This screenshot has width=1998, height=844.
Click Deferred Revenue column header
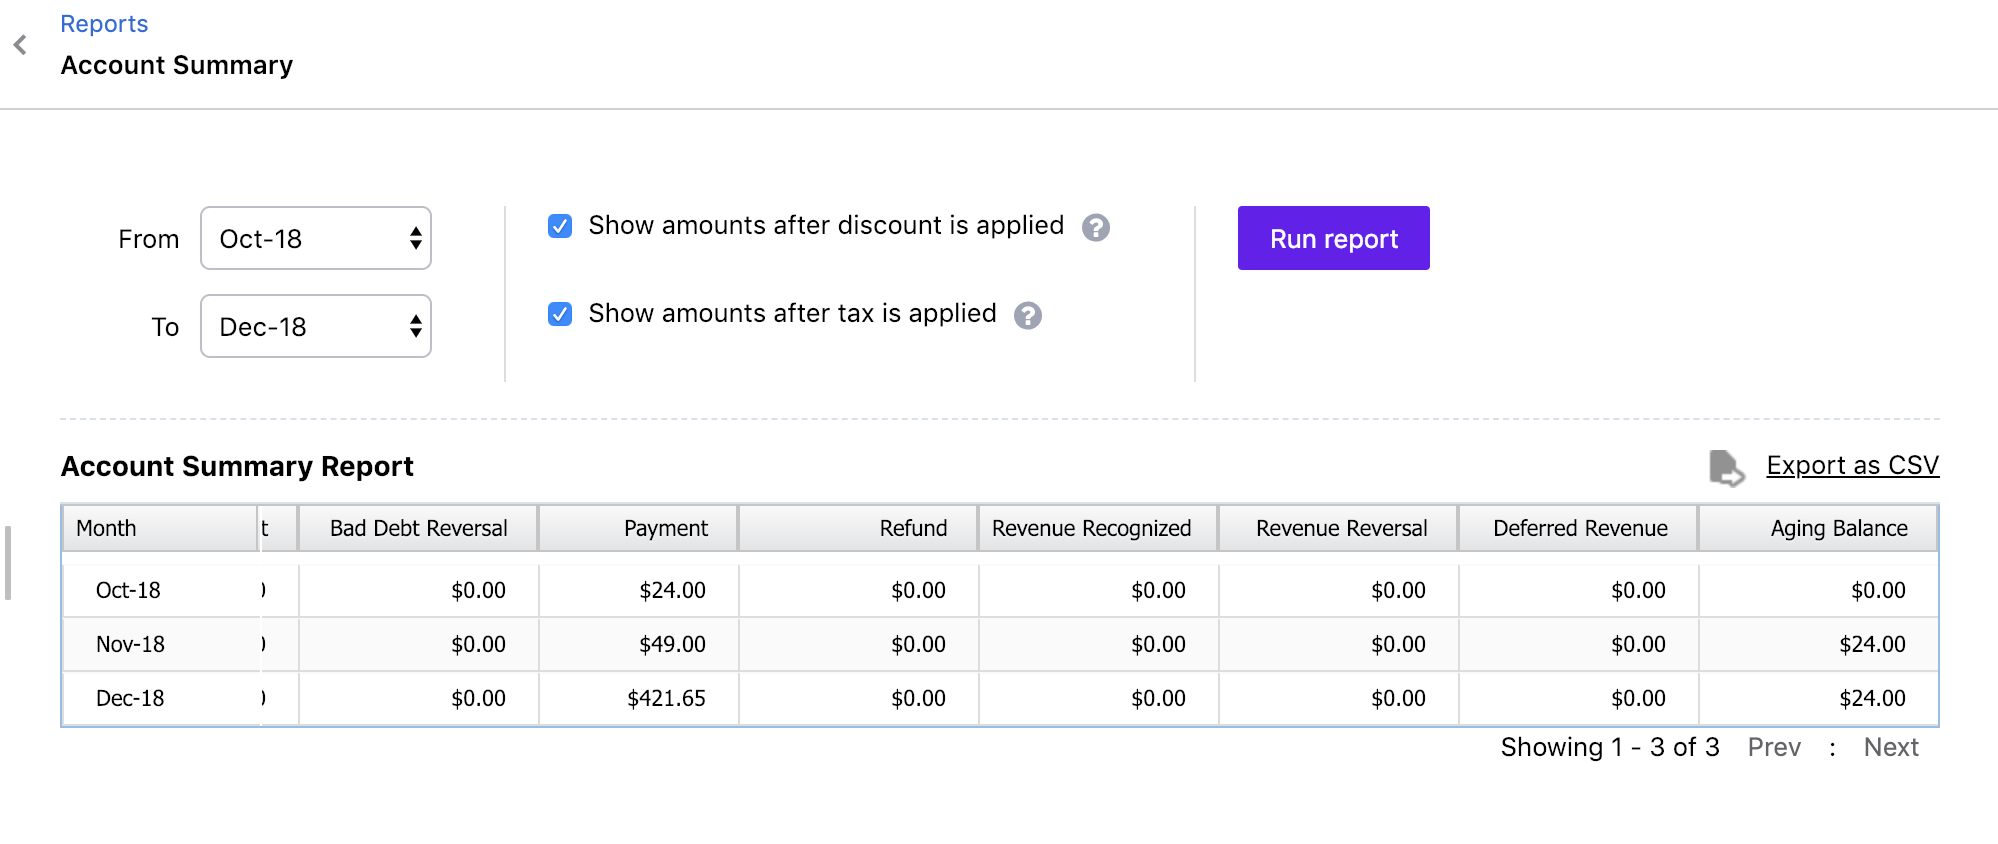coord(1579,528)
